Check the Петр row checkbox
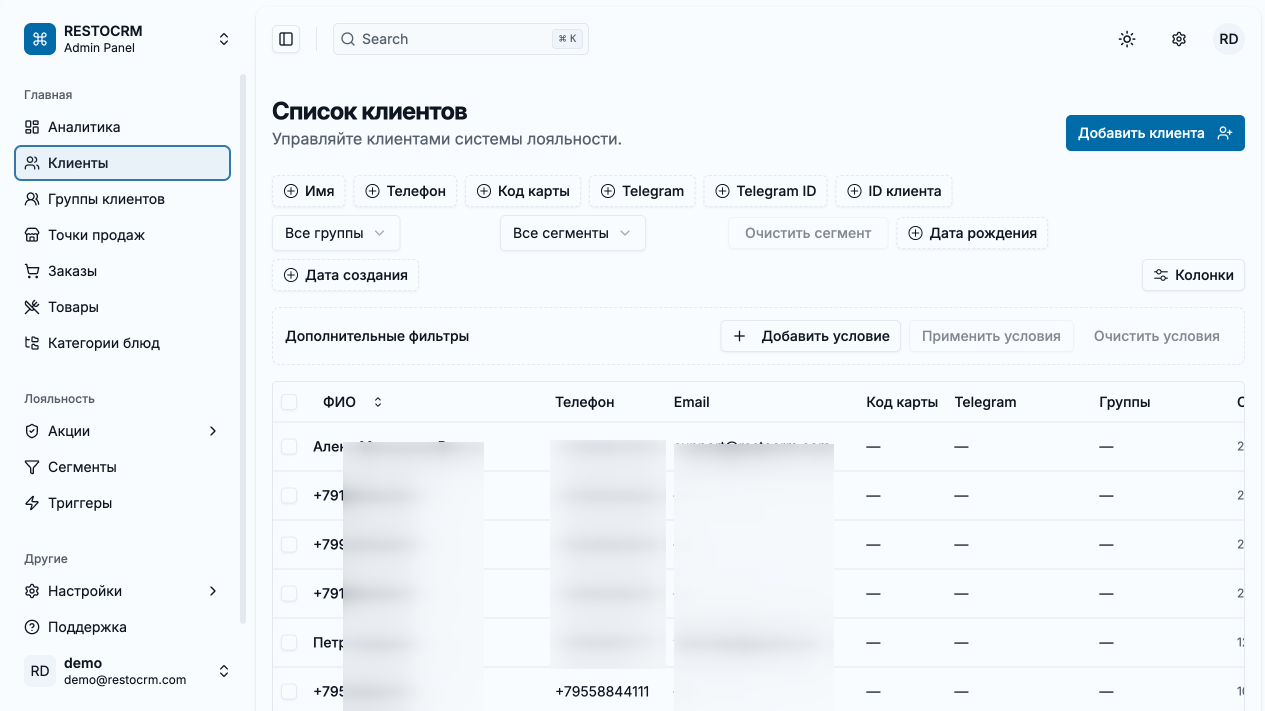This screenshot has width=1265, height=711. pyautogui.click(x=289, y=642)
